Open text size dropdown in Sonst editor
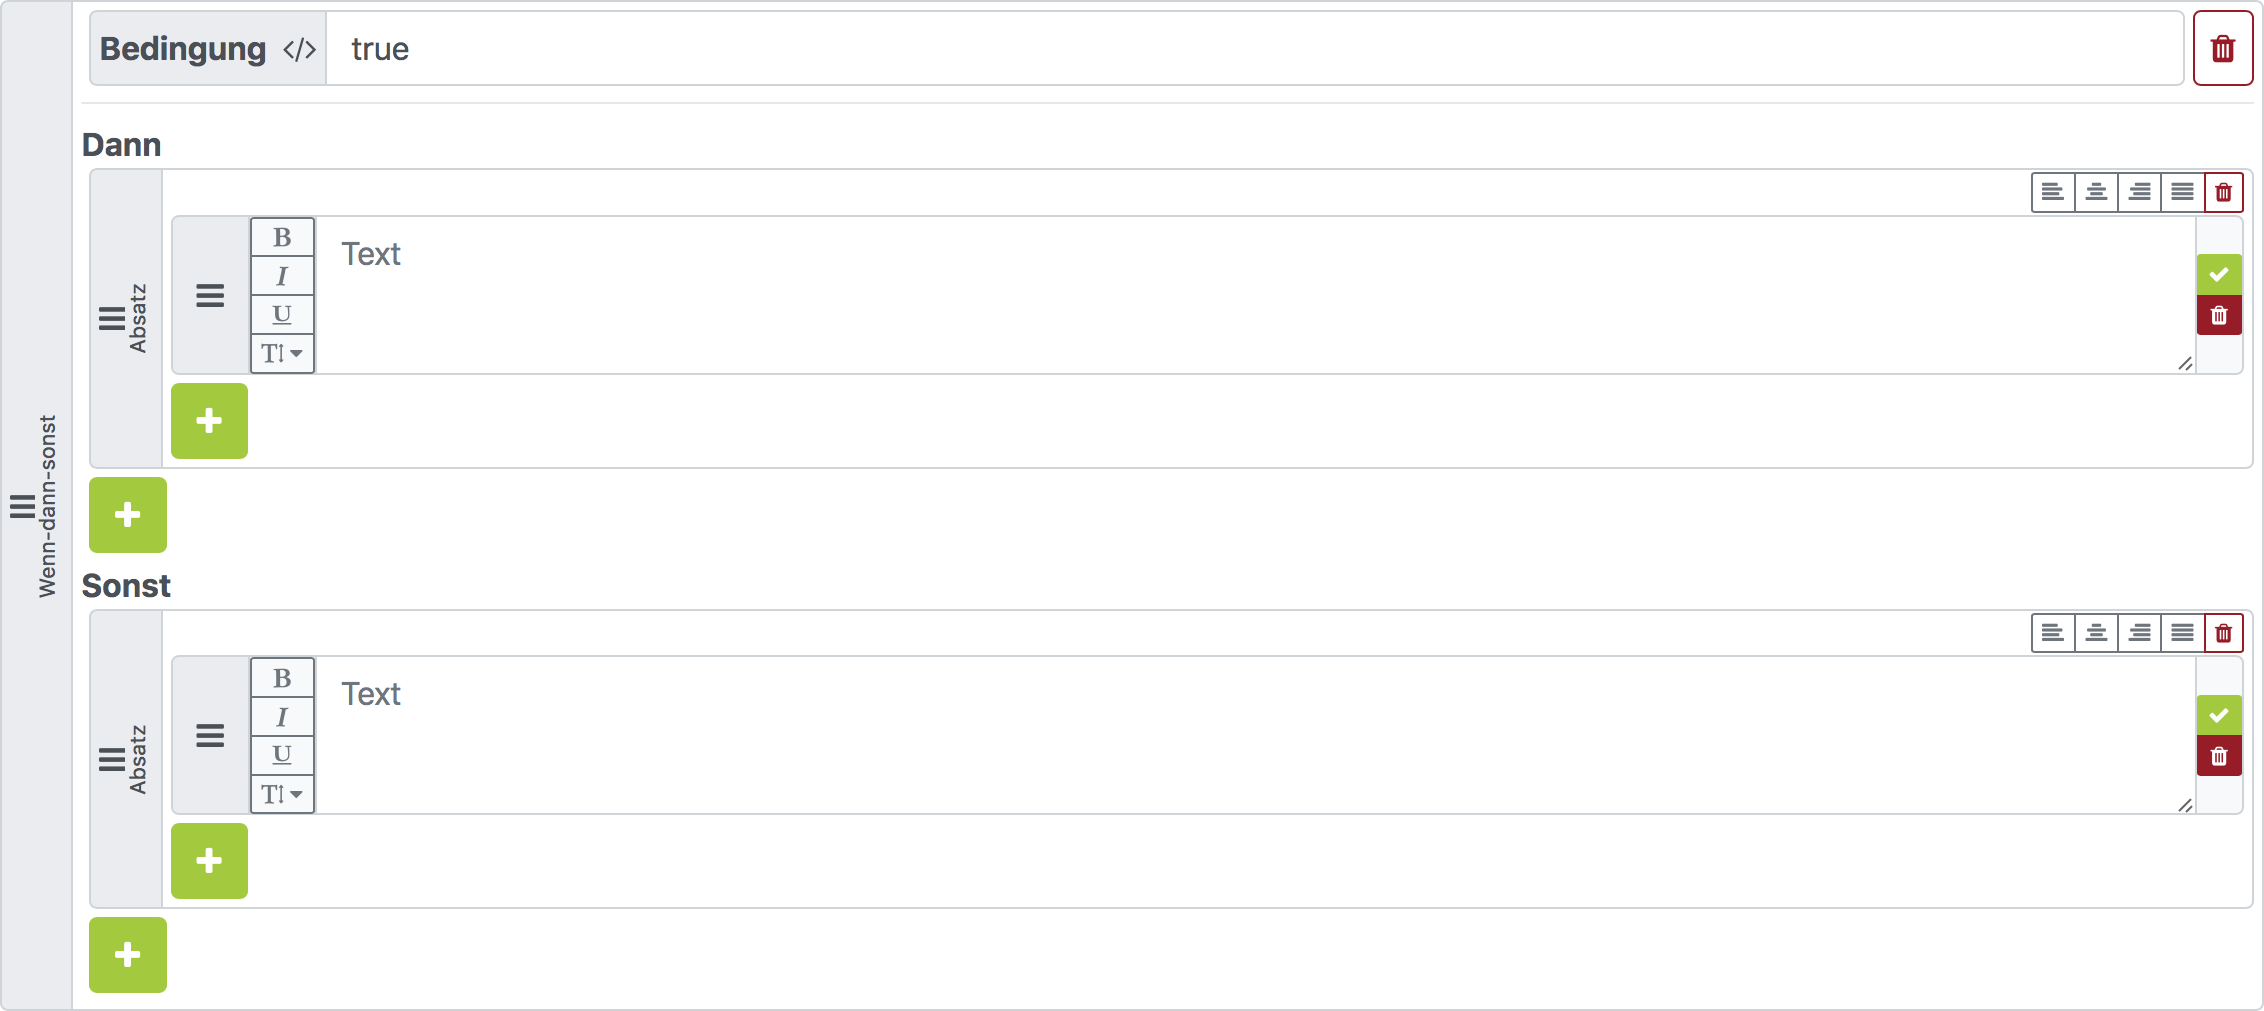Screen dimensions: 2264x1011 [x=282, y=794]
